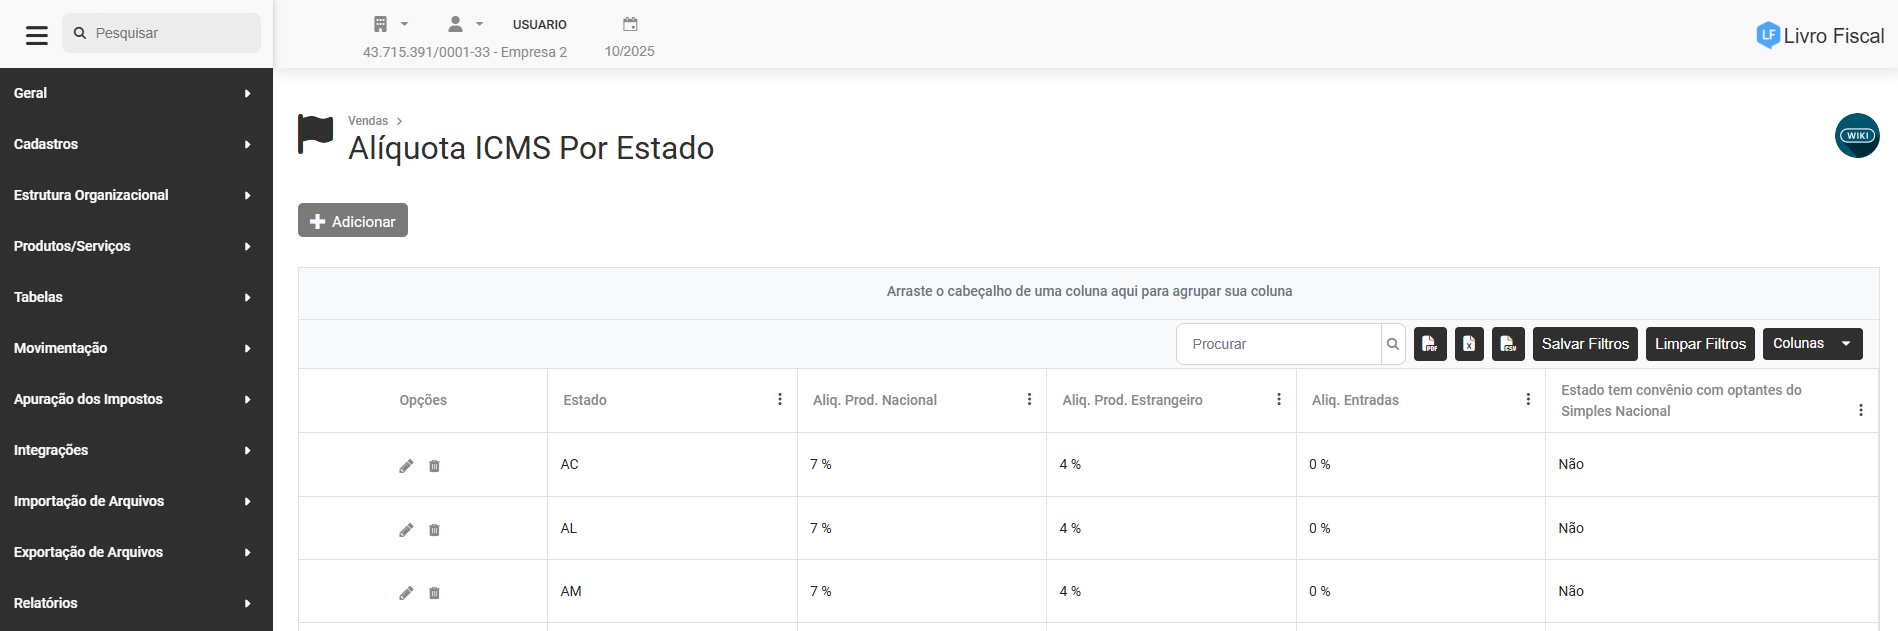The height and width of the screenshot is (631, 1898).
Task: Open the Wiki help icon
Action: (x=1857, y=136)
